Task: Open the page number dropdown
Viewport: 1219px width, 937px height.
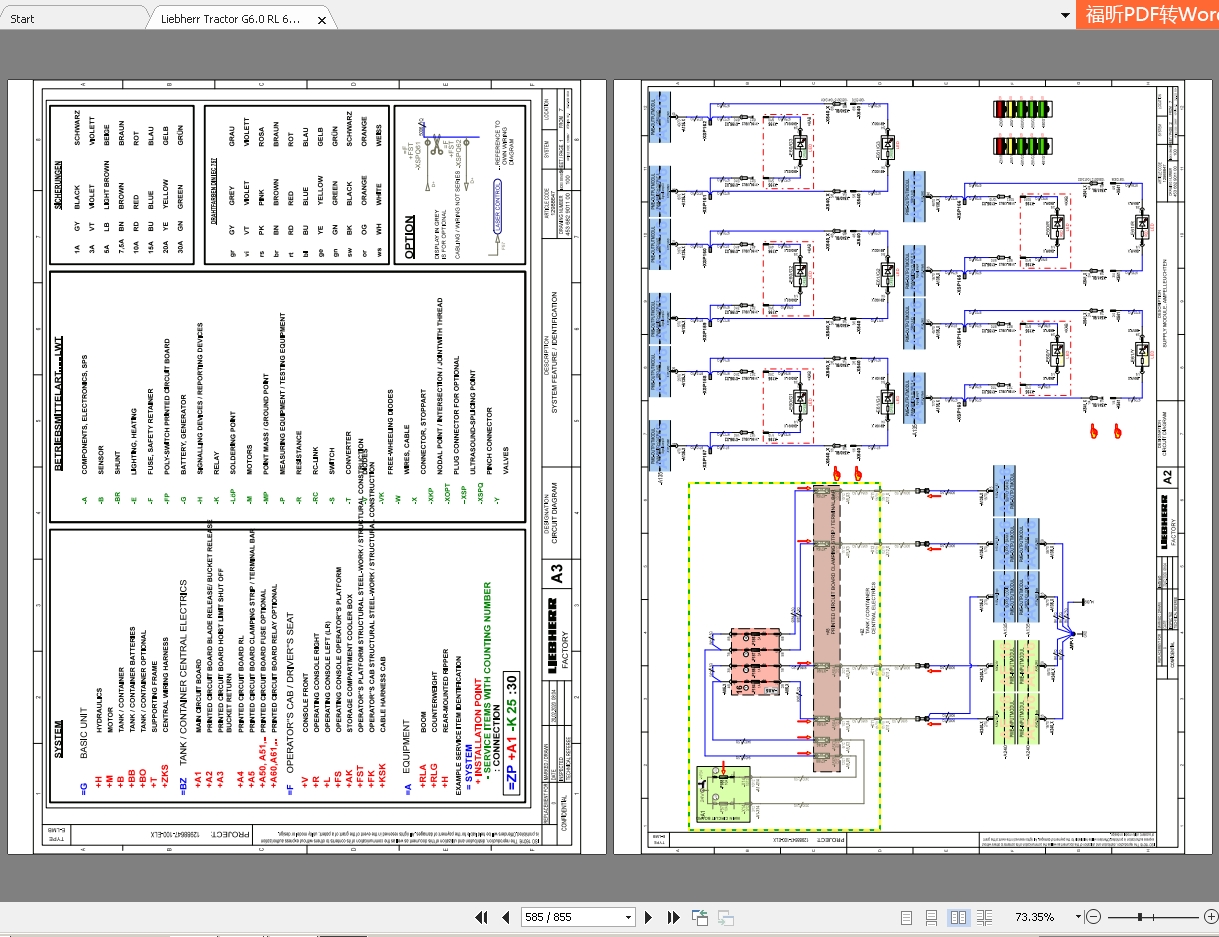Action: tap(629, 917)
